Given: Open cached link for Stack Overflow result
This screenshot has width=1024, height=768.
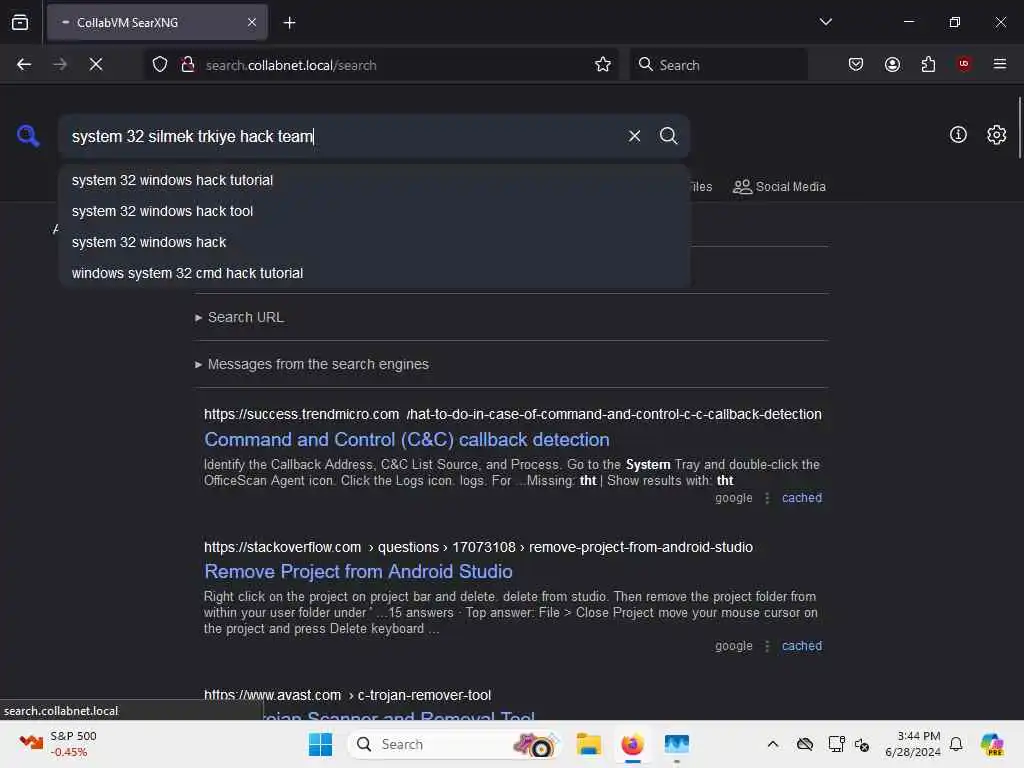Looking at the screenshot, I should [x=802, y=646].
